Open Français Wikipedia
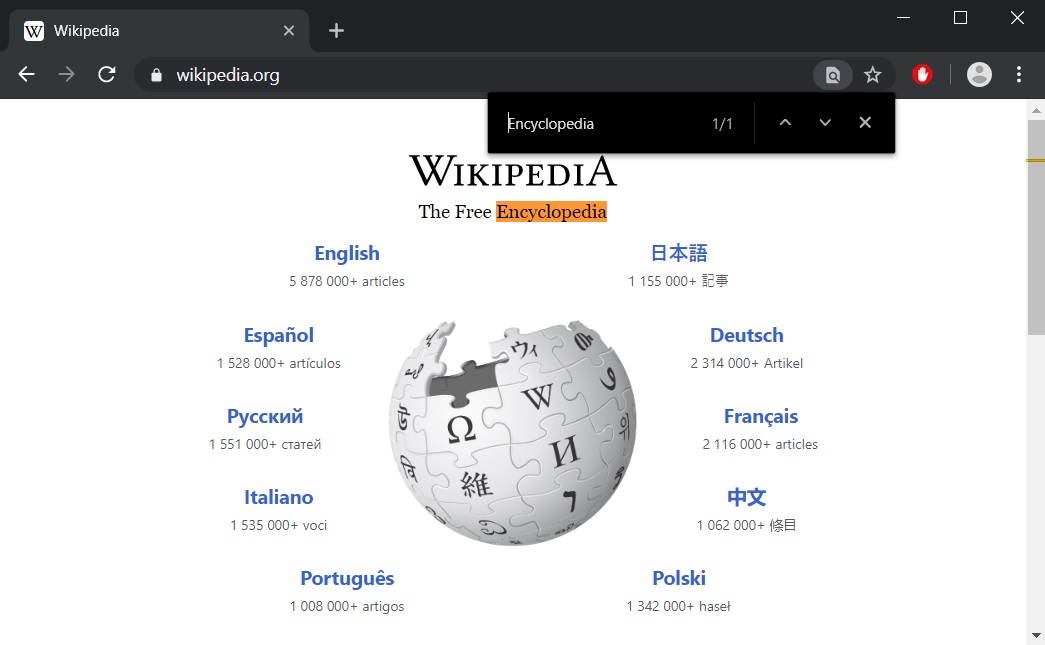 pyautogui.click(x=760, y=416)
